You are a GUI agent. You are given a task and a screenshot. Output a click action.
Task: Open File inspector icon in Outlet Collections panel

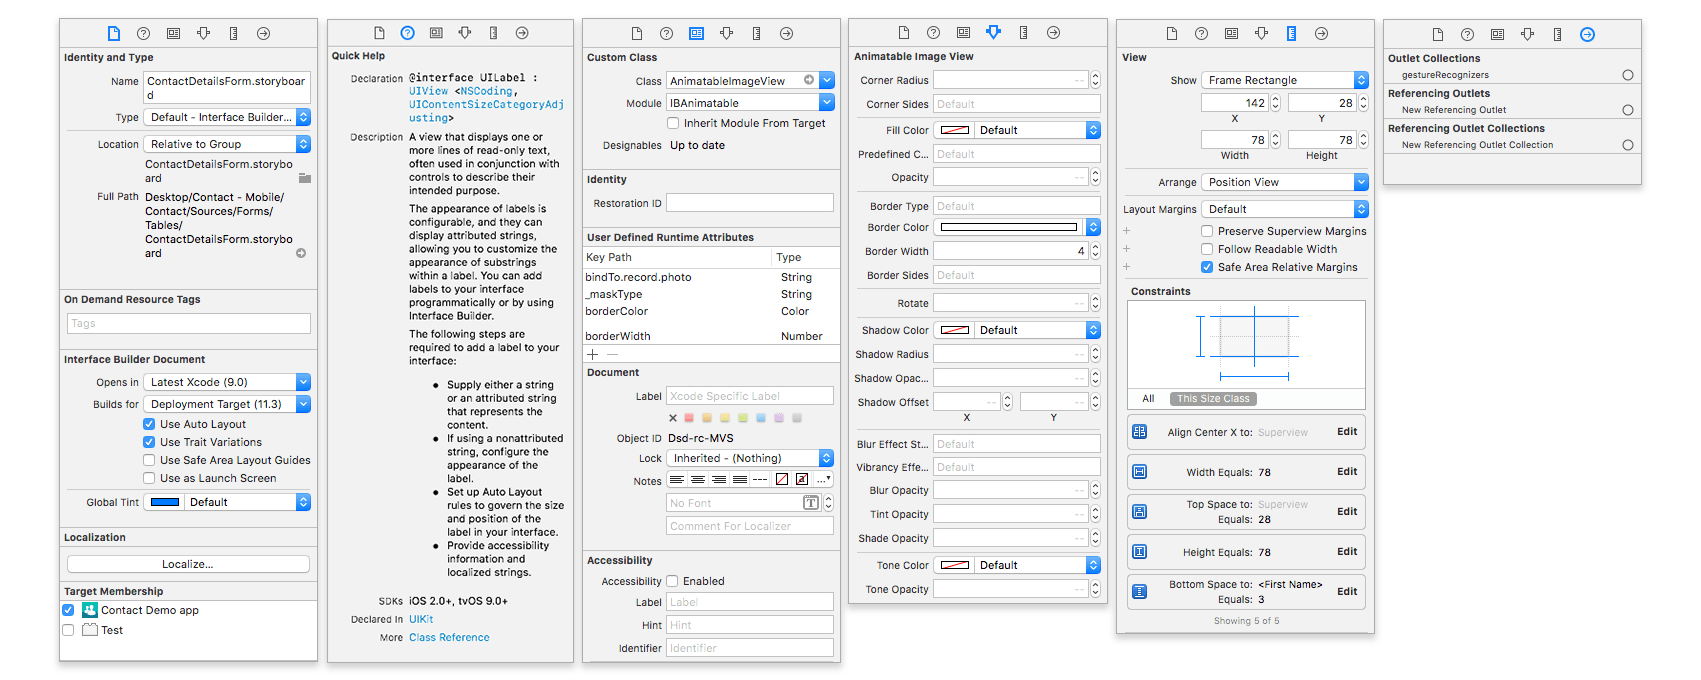pos(1437,34)
